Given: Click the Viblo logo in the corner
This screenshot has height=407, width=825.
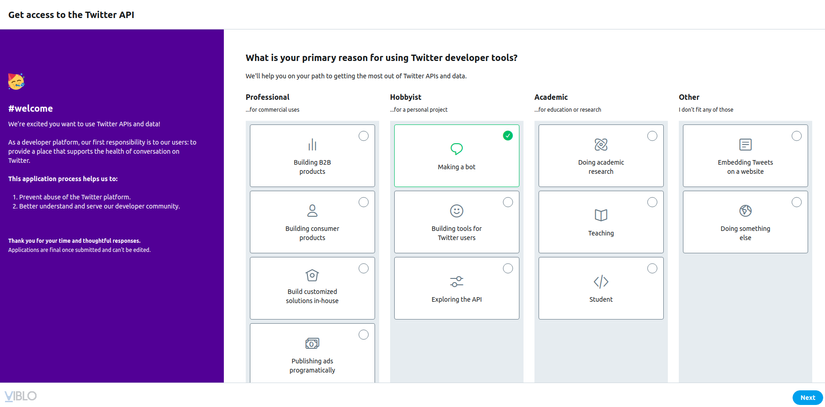Looking at the screenshot, I should [x=20, y=396].
